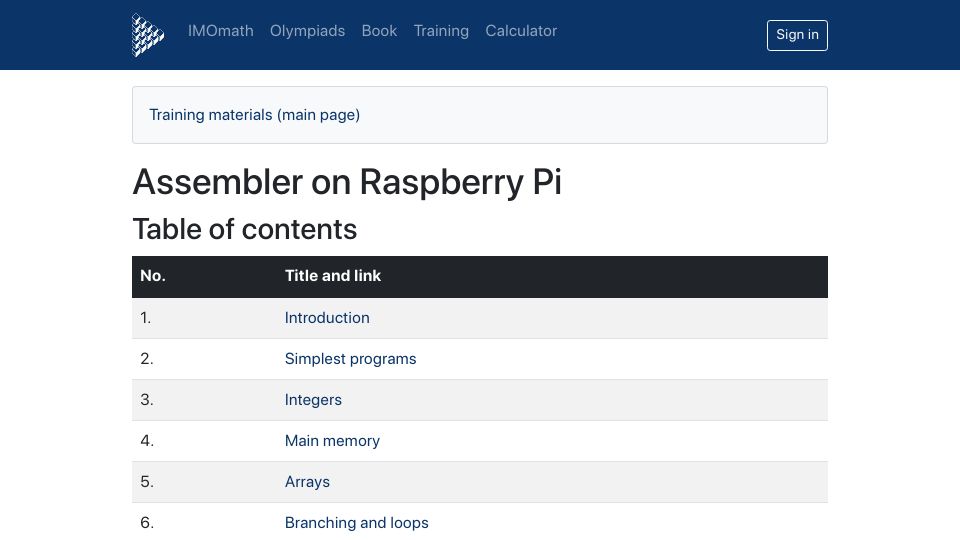Open the Training nav item
This screenshot has height=540, width=960.
[x=441, y=31]
